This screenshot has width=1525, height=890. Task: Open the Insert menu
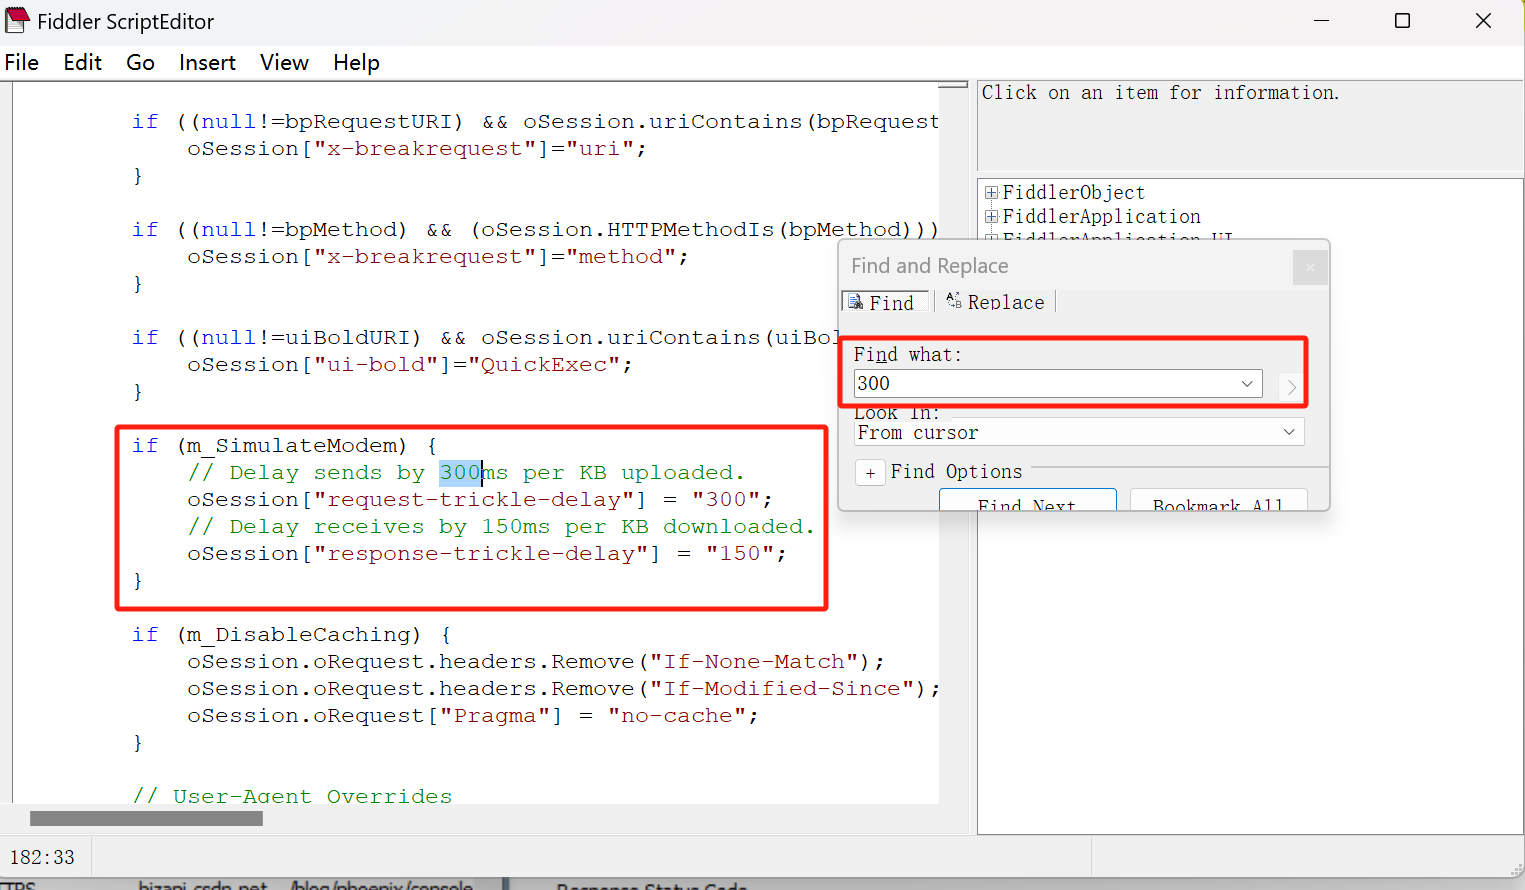tap(207, 63)
